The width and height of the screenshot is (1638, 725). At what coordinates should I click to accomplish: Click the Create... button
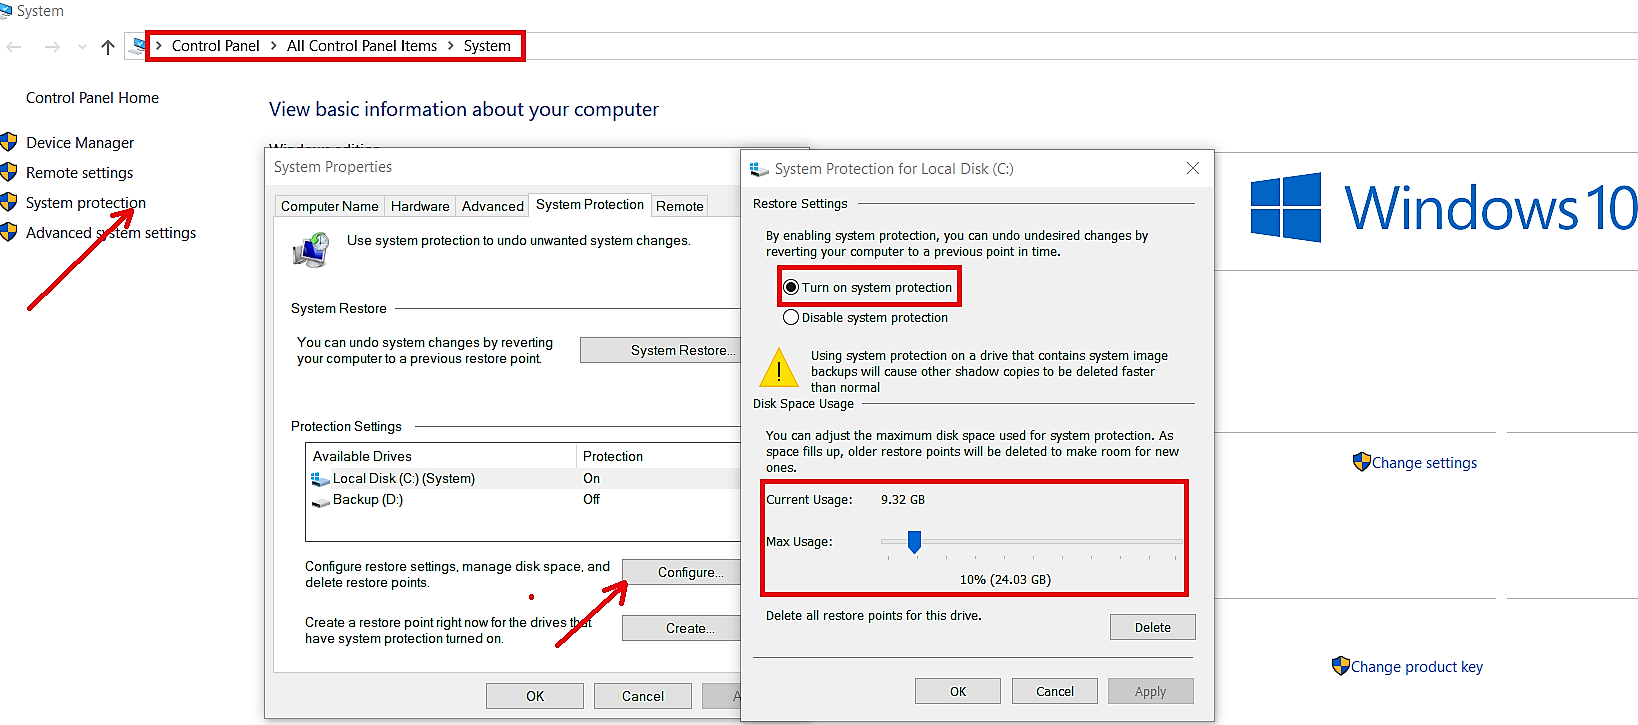click(681, 628)
